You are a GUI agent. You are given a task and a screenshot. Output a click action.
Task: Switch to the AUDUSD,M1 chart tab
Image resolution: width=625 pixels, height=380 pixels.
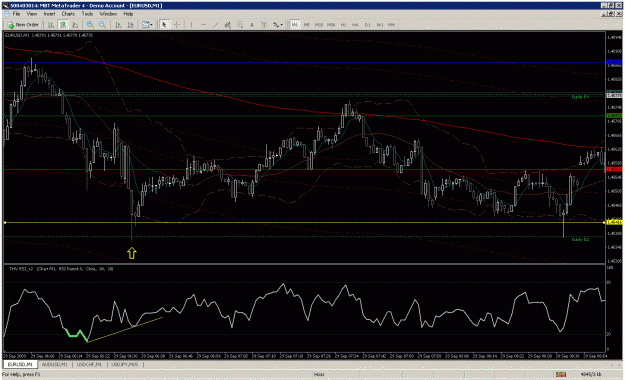(x=55, y=364)
